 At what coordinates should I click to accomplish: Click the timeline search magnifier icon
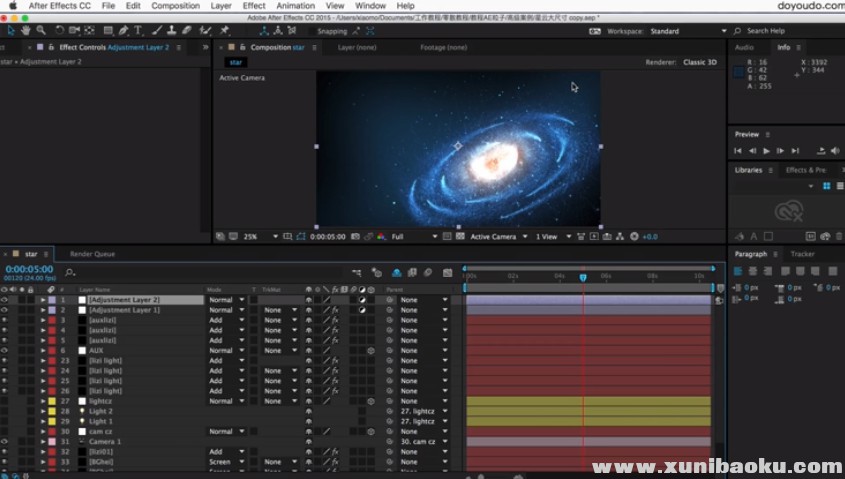point(70,272)
